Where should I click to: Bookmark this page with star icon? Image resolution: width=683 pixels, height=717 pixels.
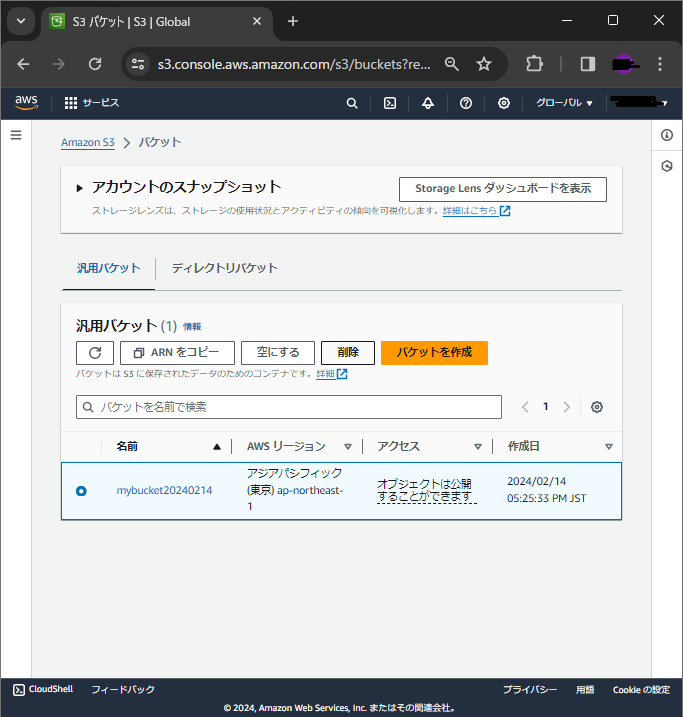point(484,64)
